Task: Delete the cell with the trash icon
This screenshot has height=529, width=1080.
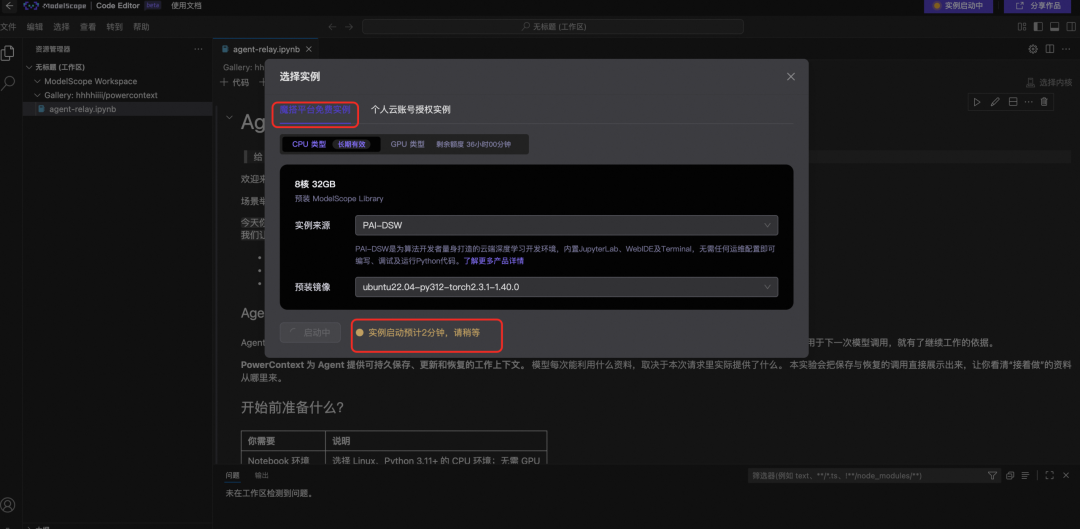Action: coord(1044,102)
